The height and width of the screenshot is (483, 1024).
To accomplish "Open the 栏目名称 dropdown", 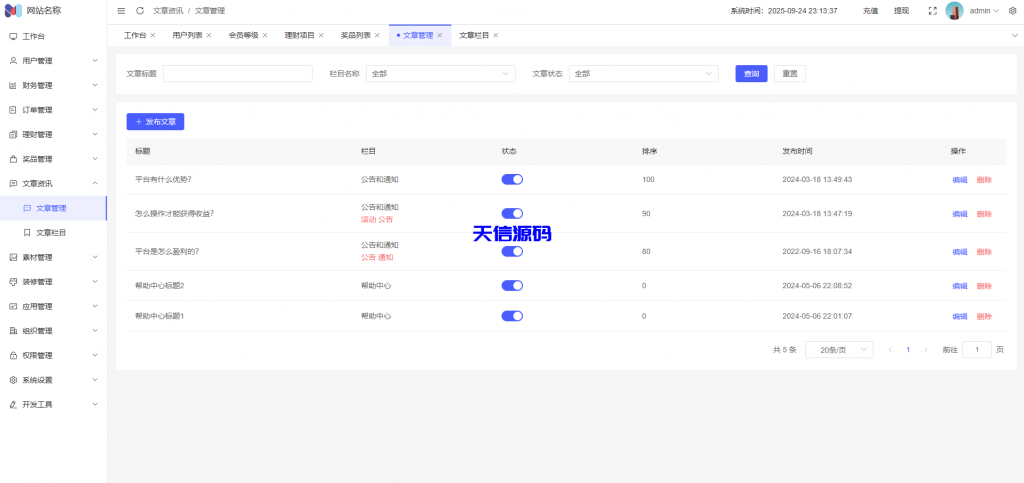I will click(440, 73).
